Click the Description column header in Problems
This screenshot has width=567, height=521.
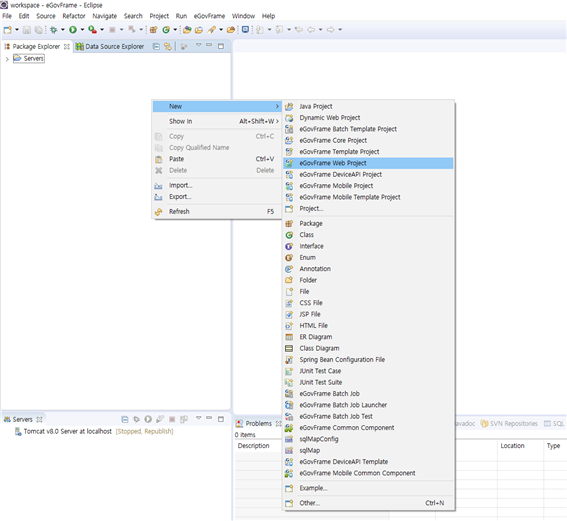click(253, 446)
